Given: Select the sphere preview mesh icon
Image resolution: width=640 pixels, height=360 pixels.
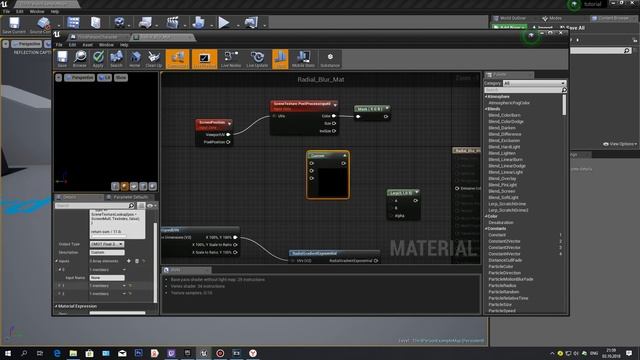Looking at the screenshot, I should coord(124,187).
